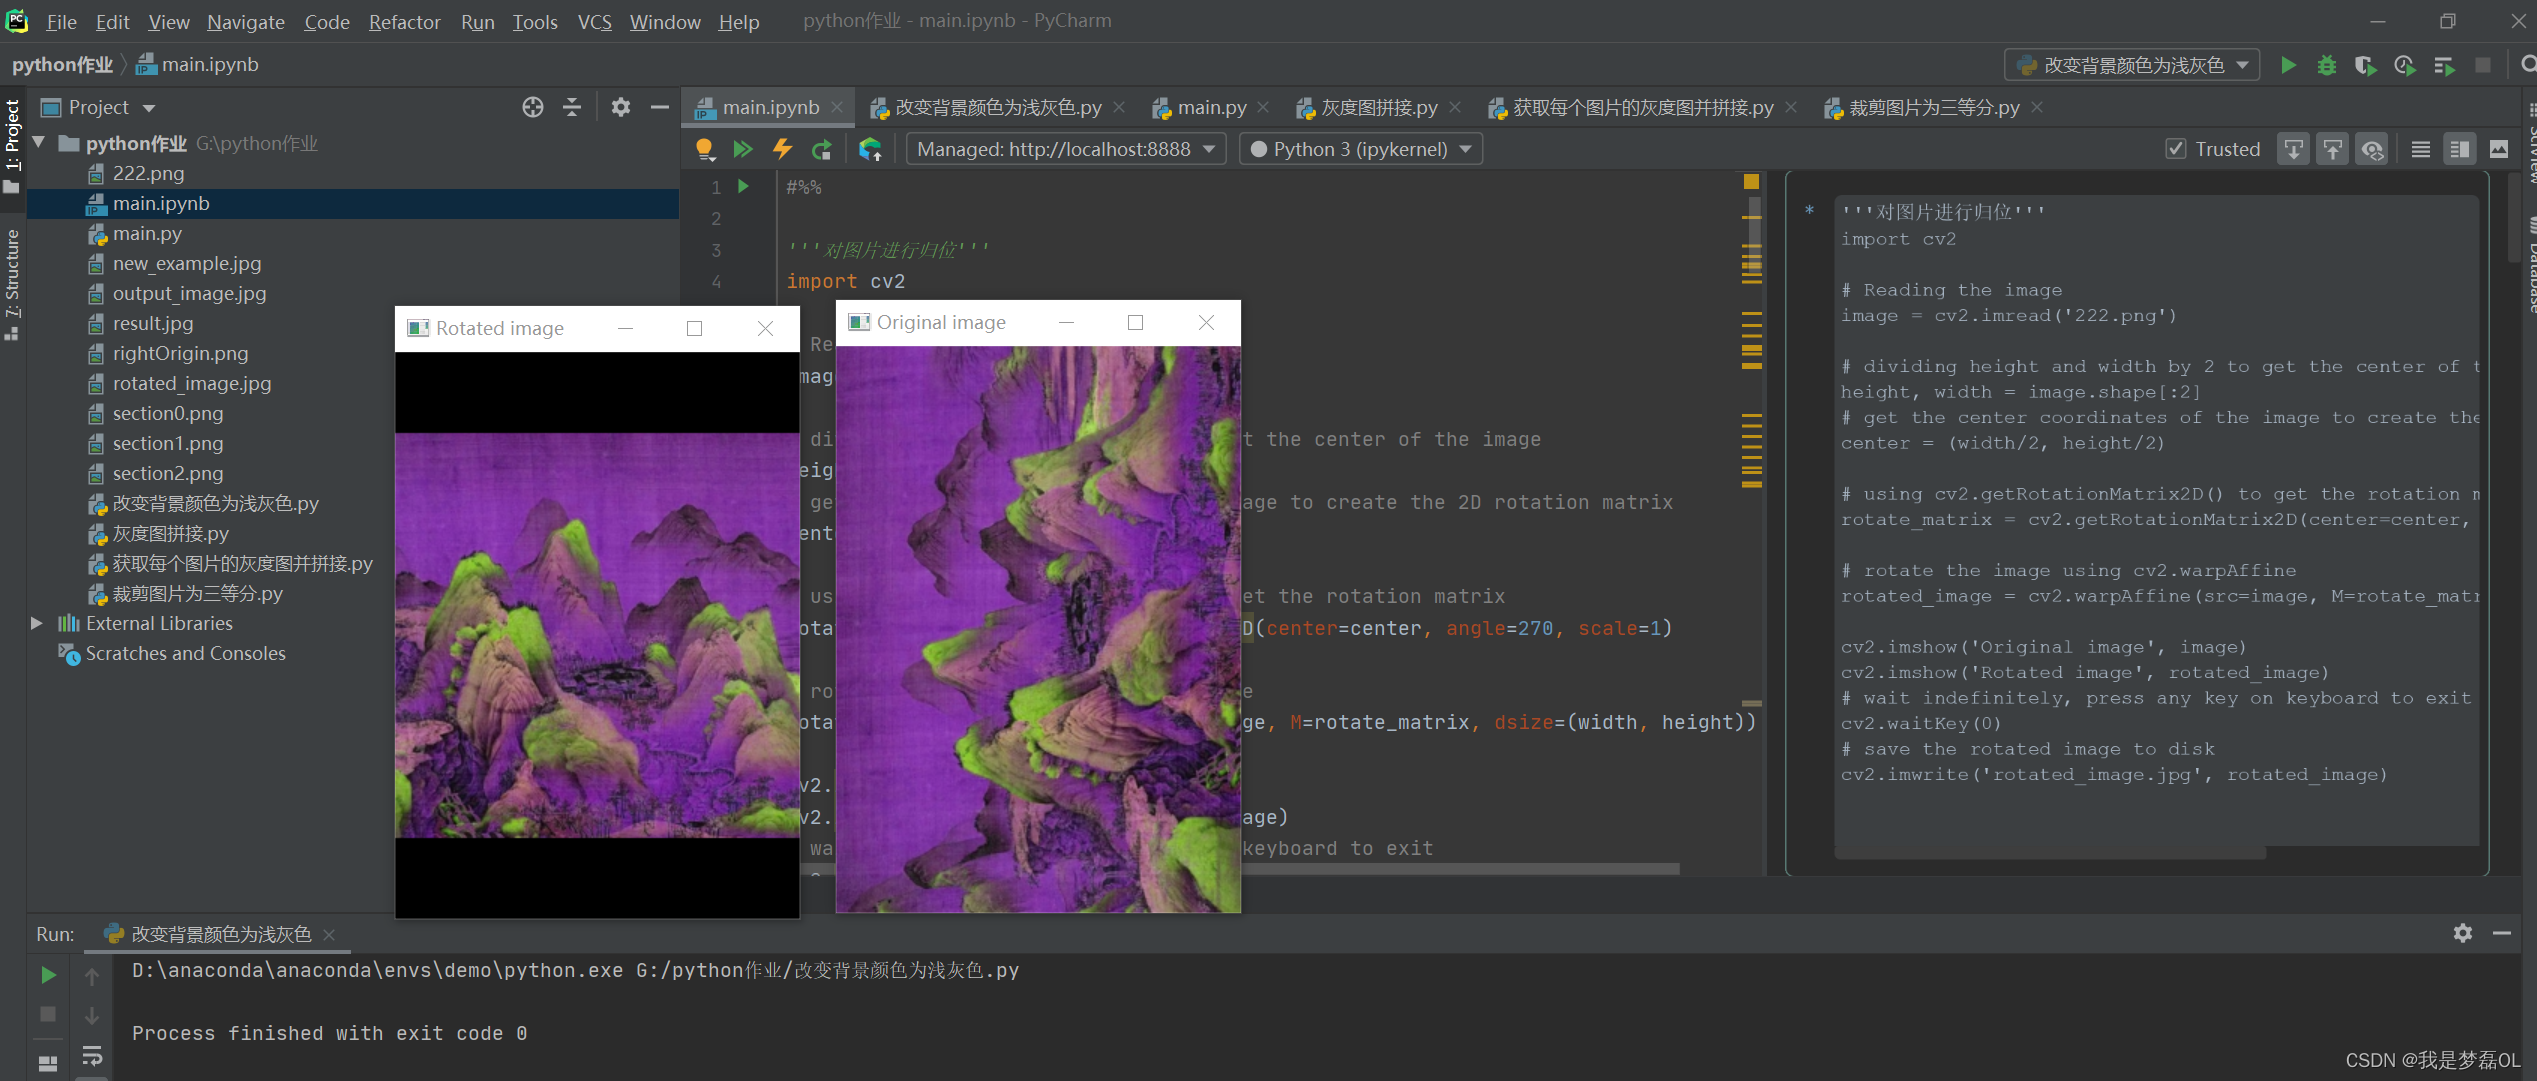
Task: Start debugging the current configuration
Action: [2327, 65]
